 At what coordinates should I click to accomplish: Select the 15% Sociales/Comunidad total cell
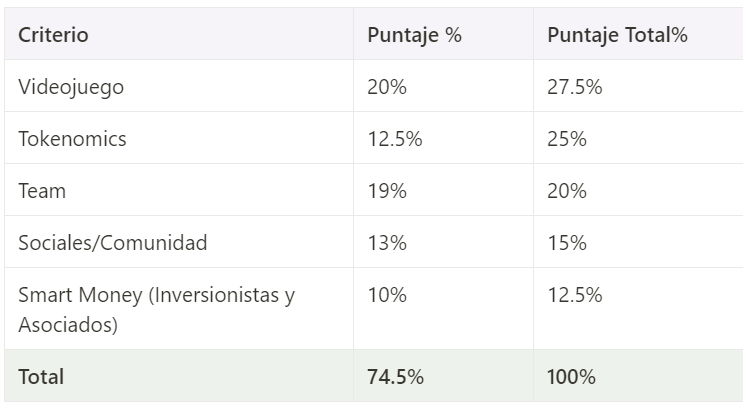[566, 243]
